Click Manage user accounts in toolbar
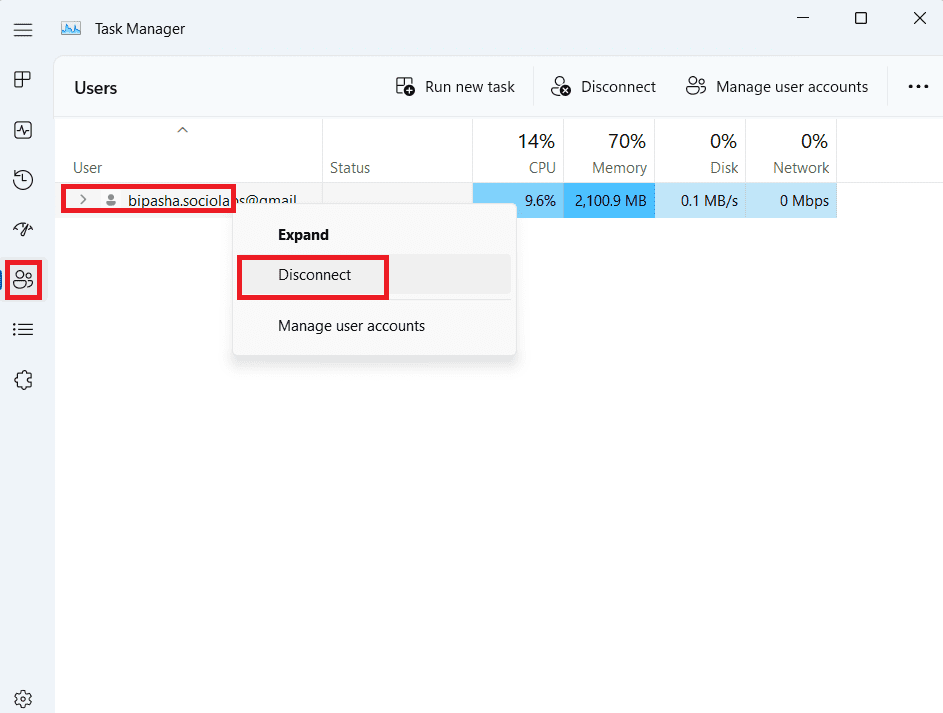 (777, 87)
